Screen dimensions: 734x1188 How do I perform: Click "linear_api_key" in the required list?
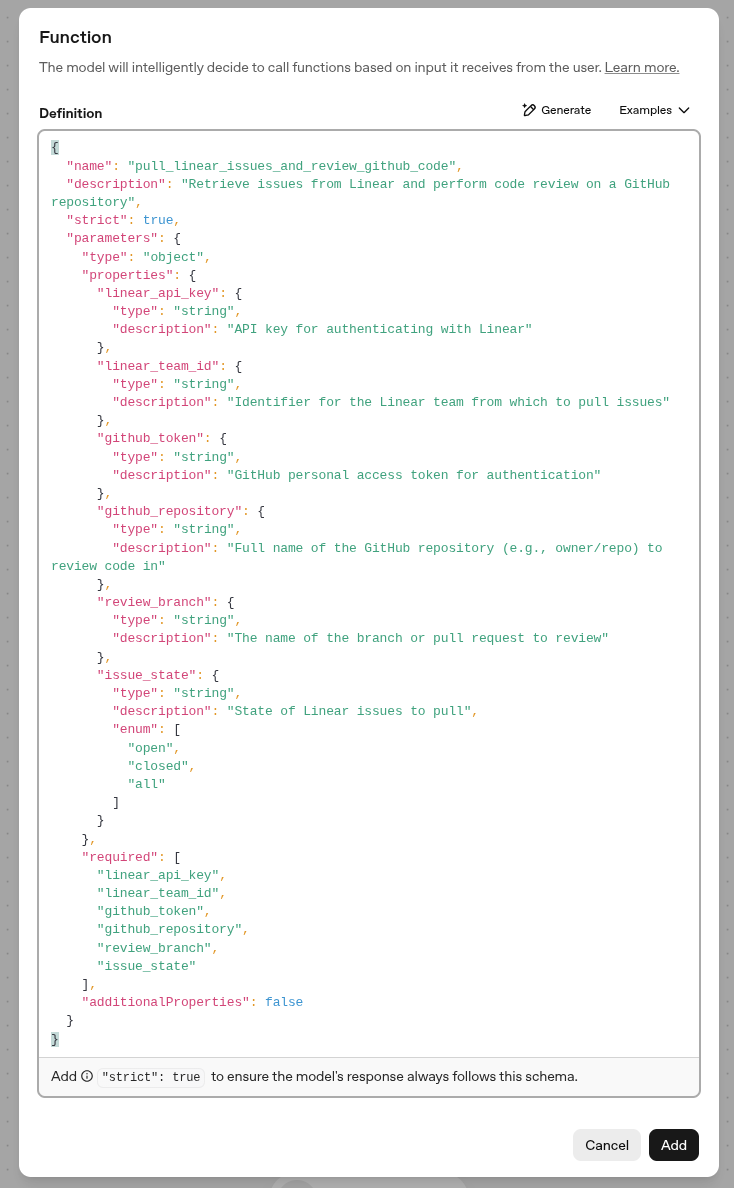(158, 875)
